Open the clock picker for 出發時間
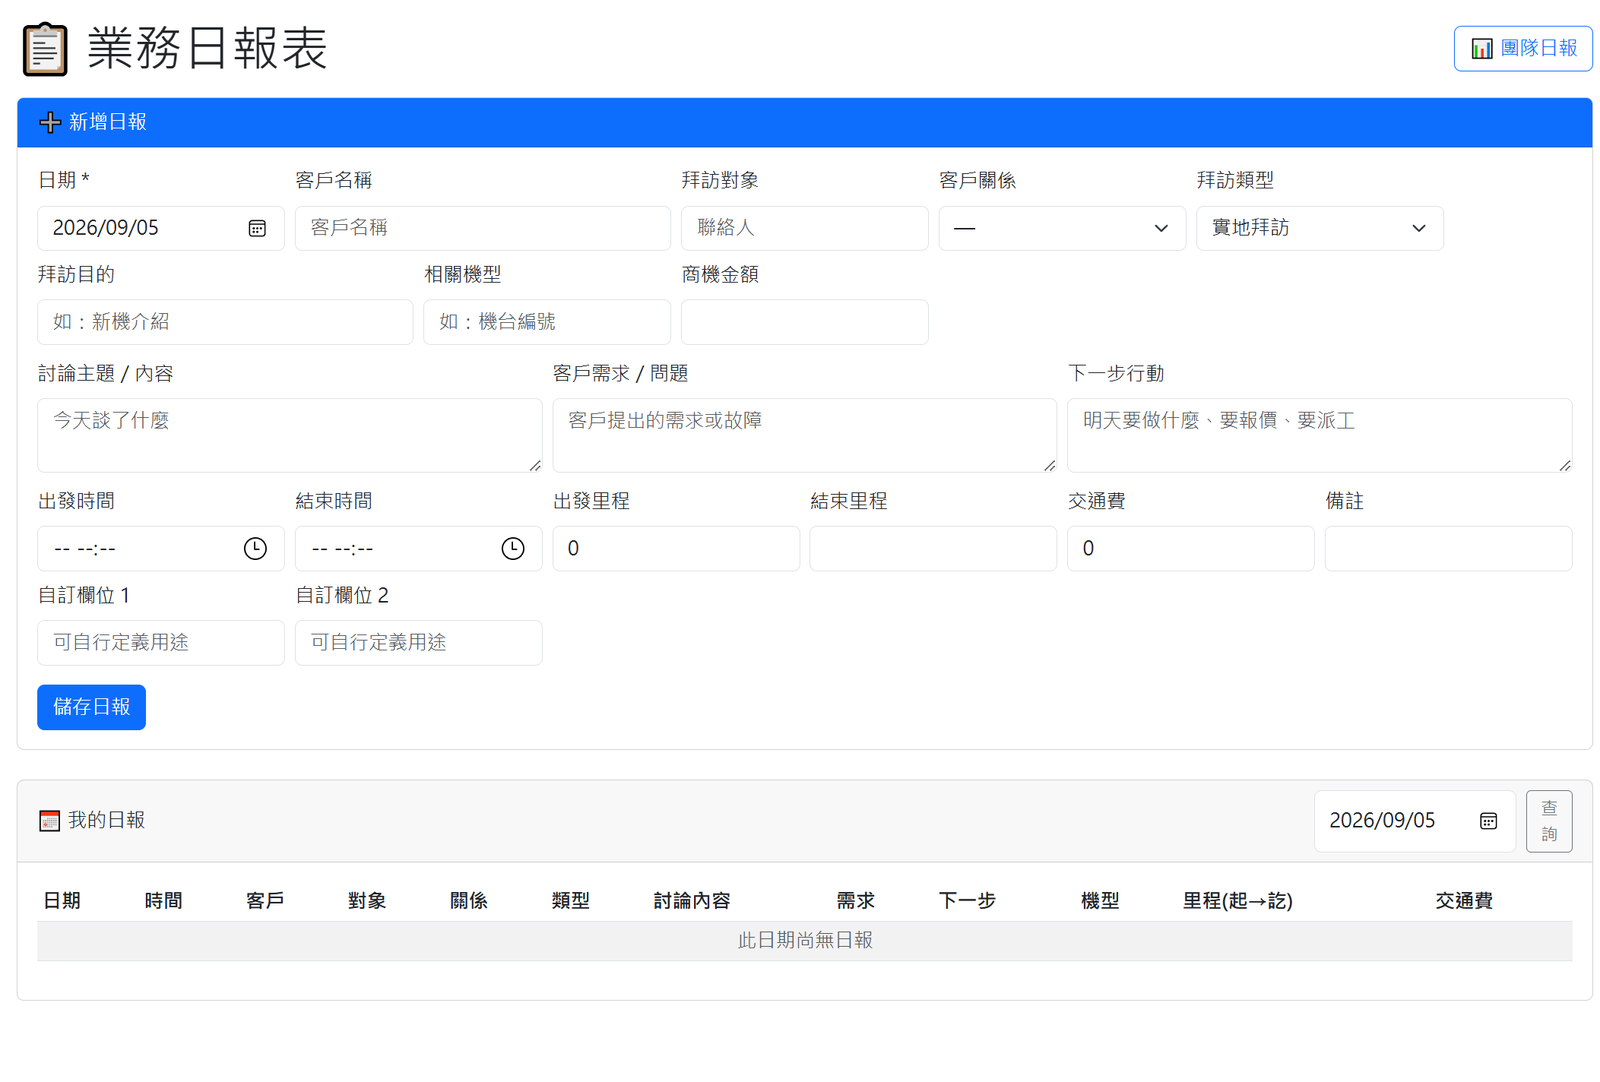Viewport: 1600px width, 1082px height. coord(255,549)
